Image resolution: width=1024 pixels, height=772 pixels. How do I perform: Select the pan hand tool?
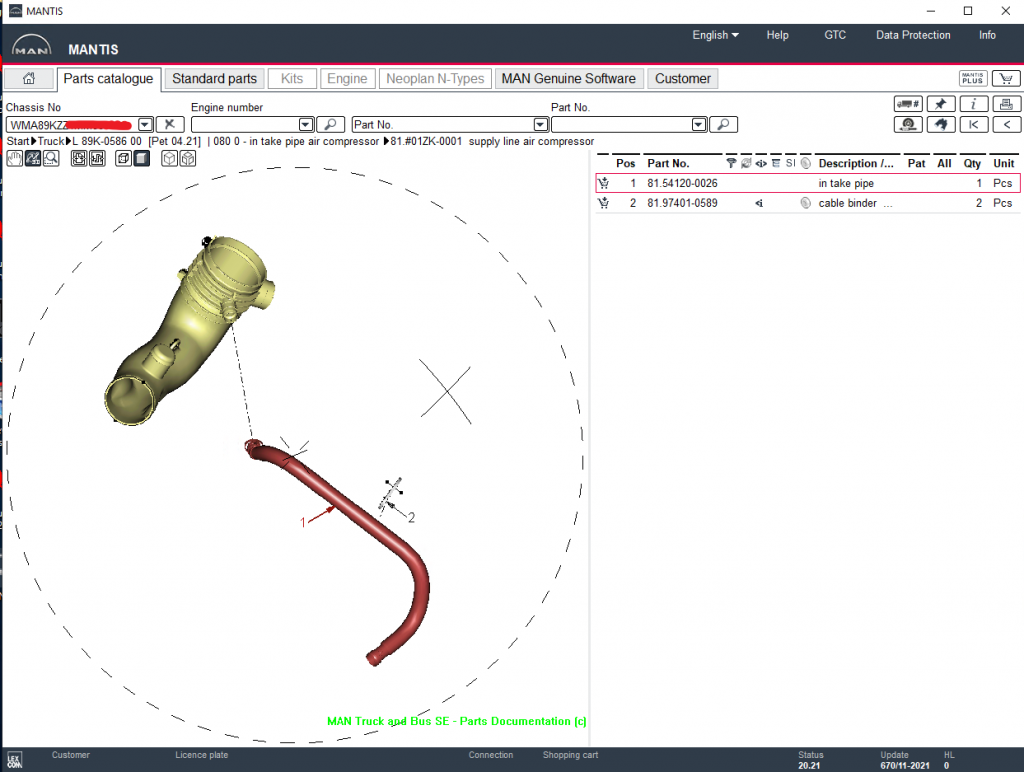(15, 159)
